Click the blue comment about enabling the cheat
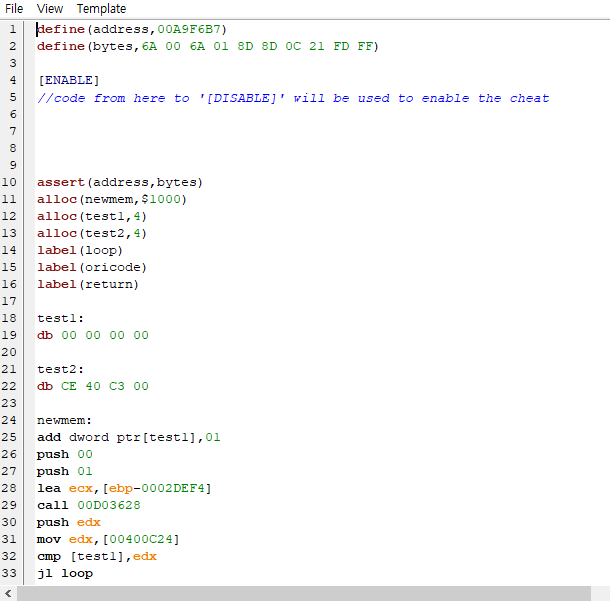610x601 pixels. point(292,98)
